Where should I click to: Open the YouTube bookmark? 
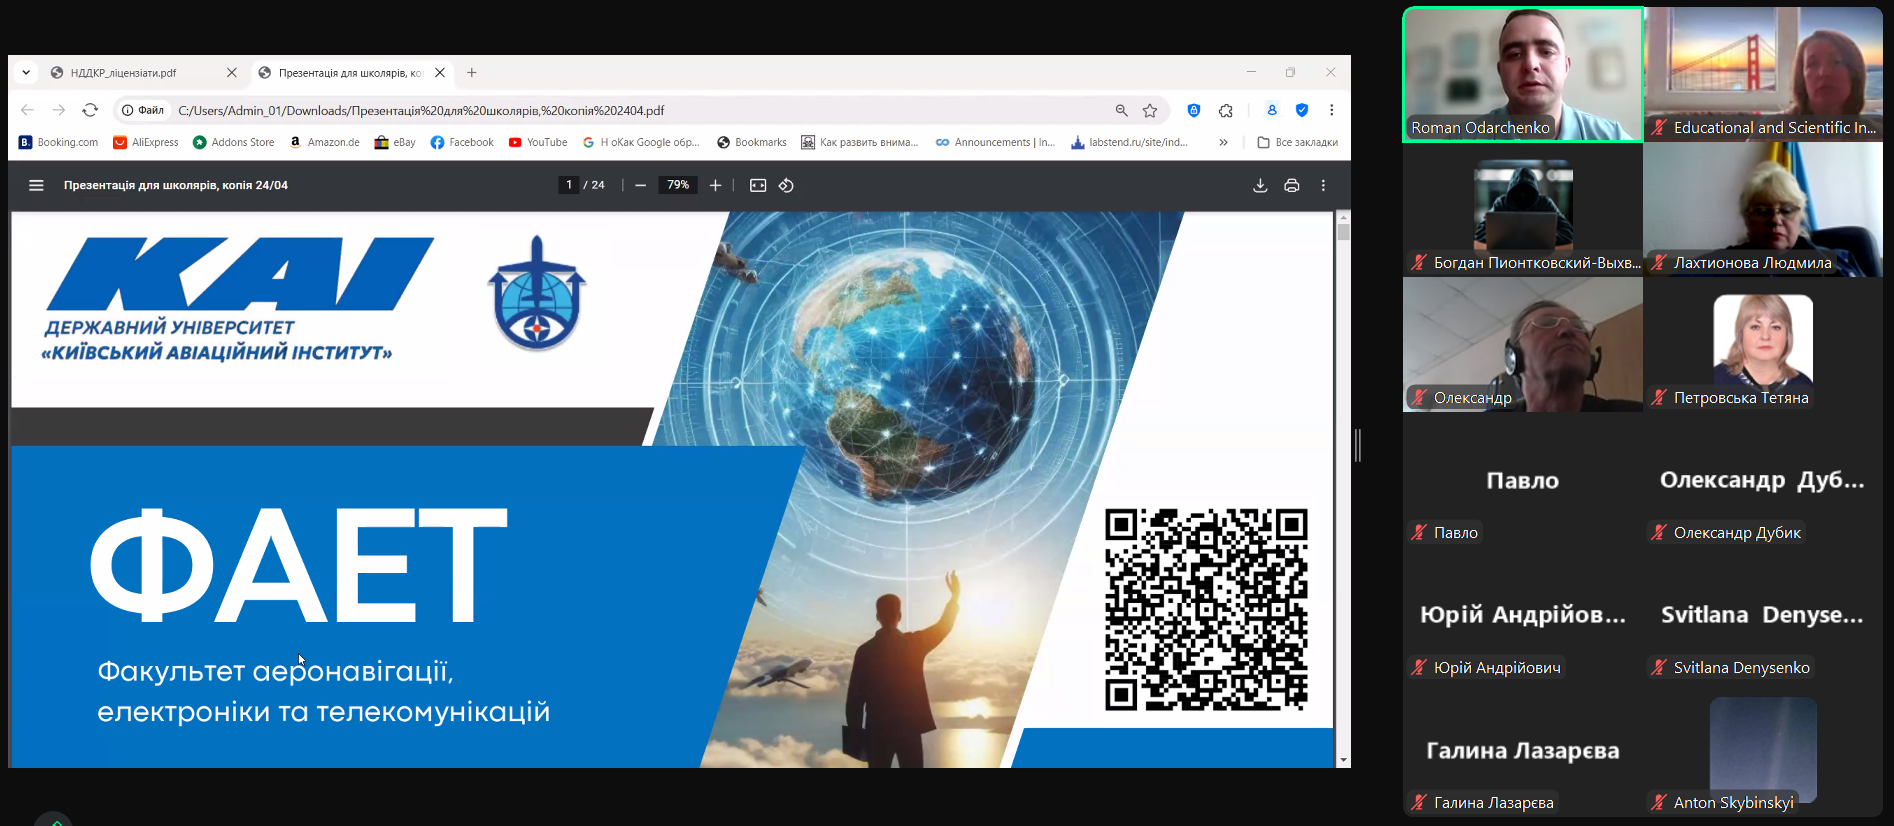[x=538, y=142]
